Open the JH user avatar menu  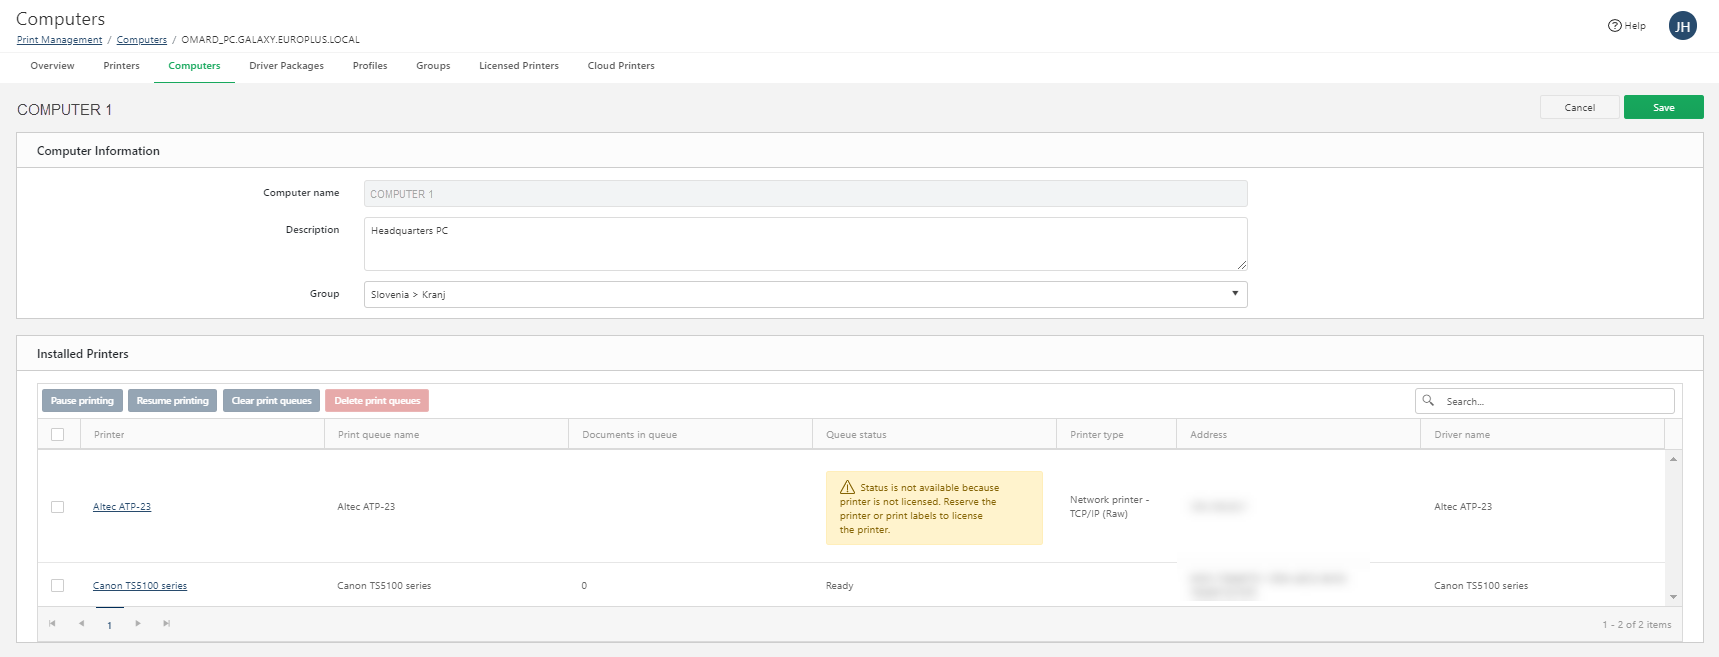point(1682,26)
